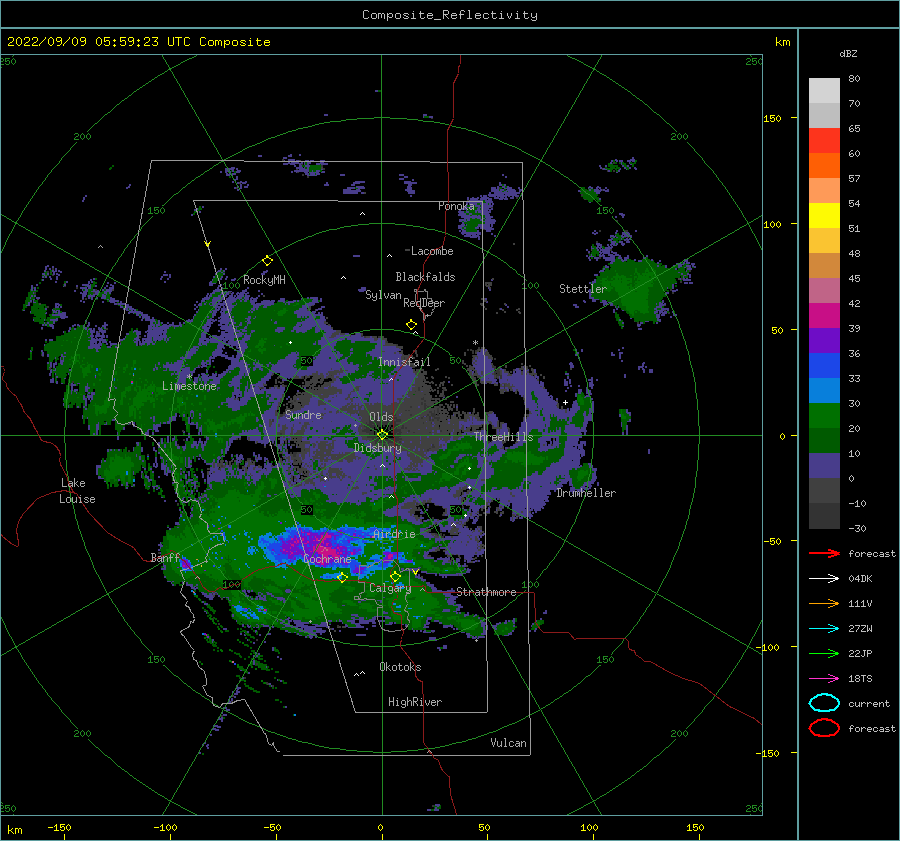Viewport: 900px width, 841px height.
Task: Click the Lake Louise label
Action: (x=77, y=491)
